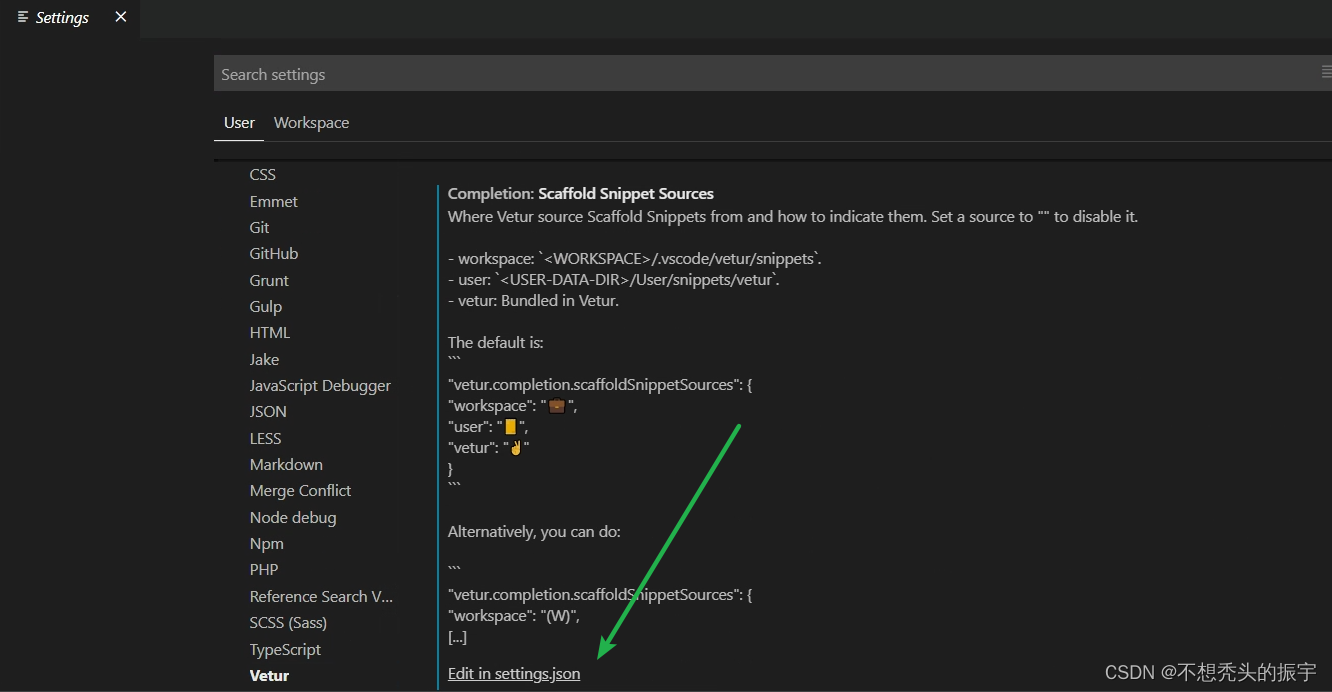Screen dimensions: 1332x692
Task: Select PHP in settings tree
Action: point(264,570)
